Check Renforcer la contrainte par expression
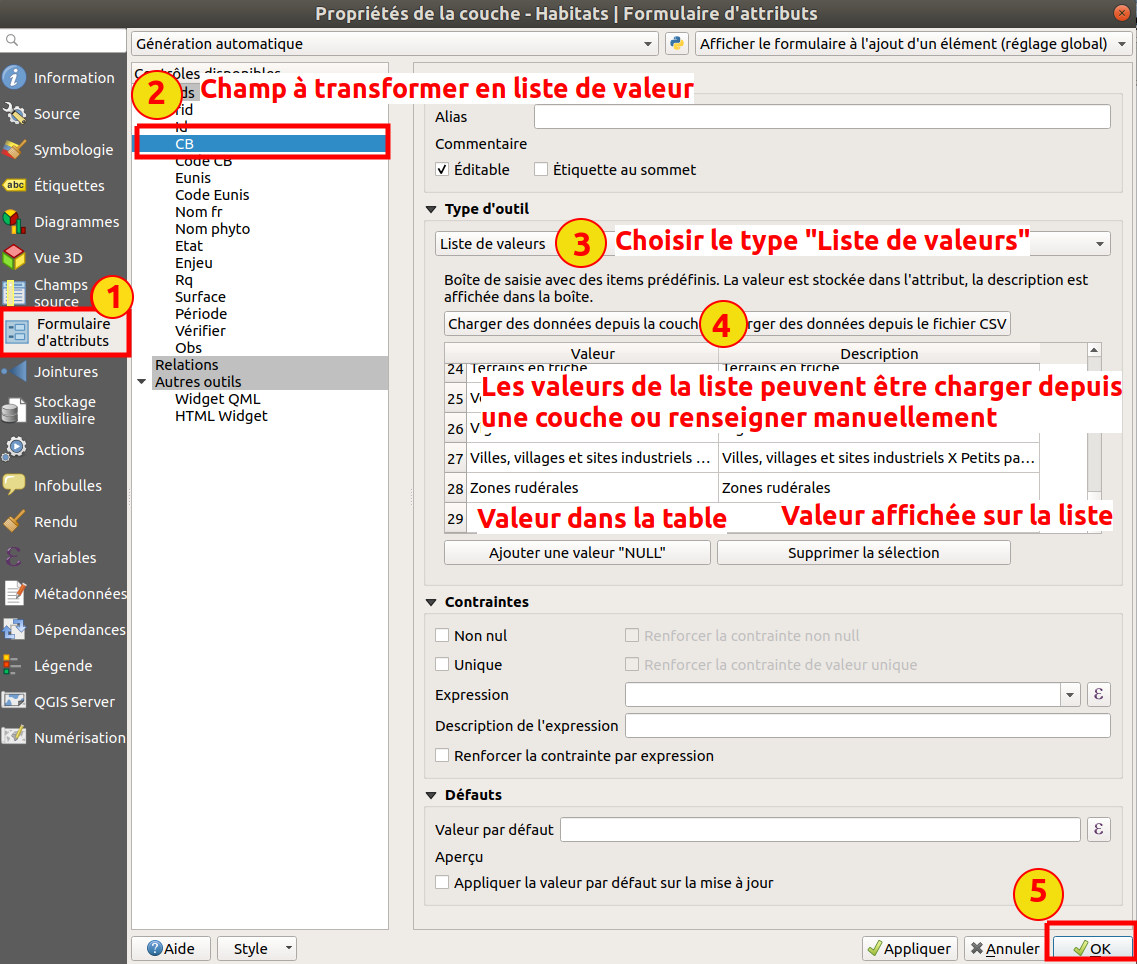Image resolution: width=1137 pixels, height=964 pixels. click(442, 755)
